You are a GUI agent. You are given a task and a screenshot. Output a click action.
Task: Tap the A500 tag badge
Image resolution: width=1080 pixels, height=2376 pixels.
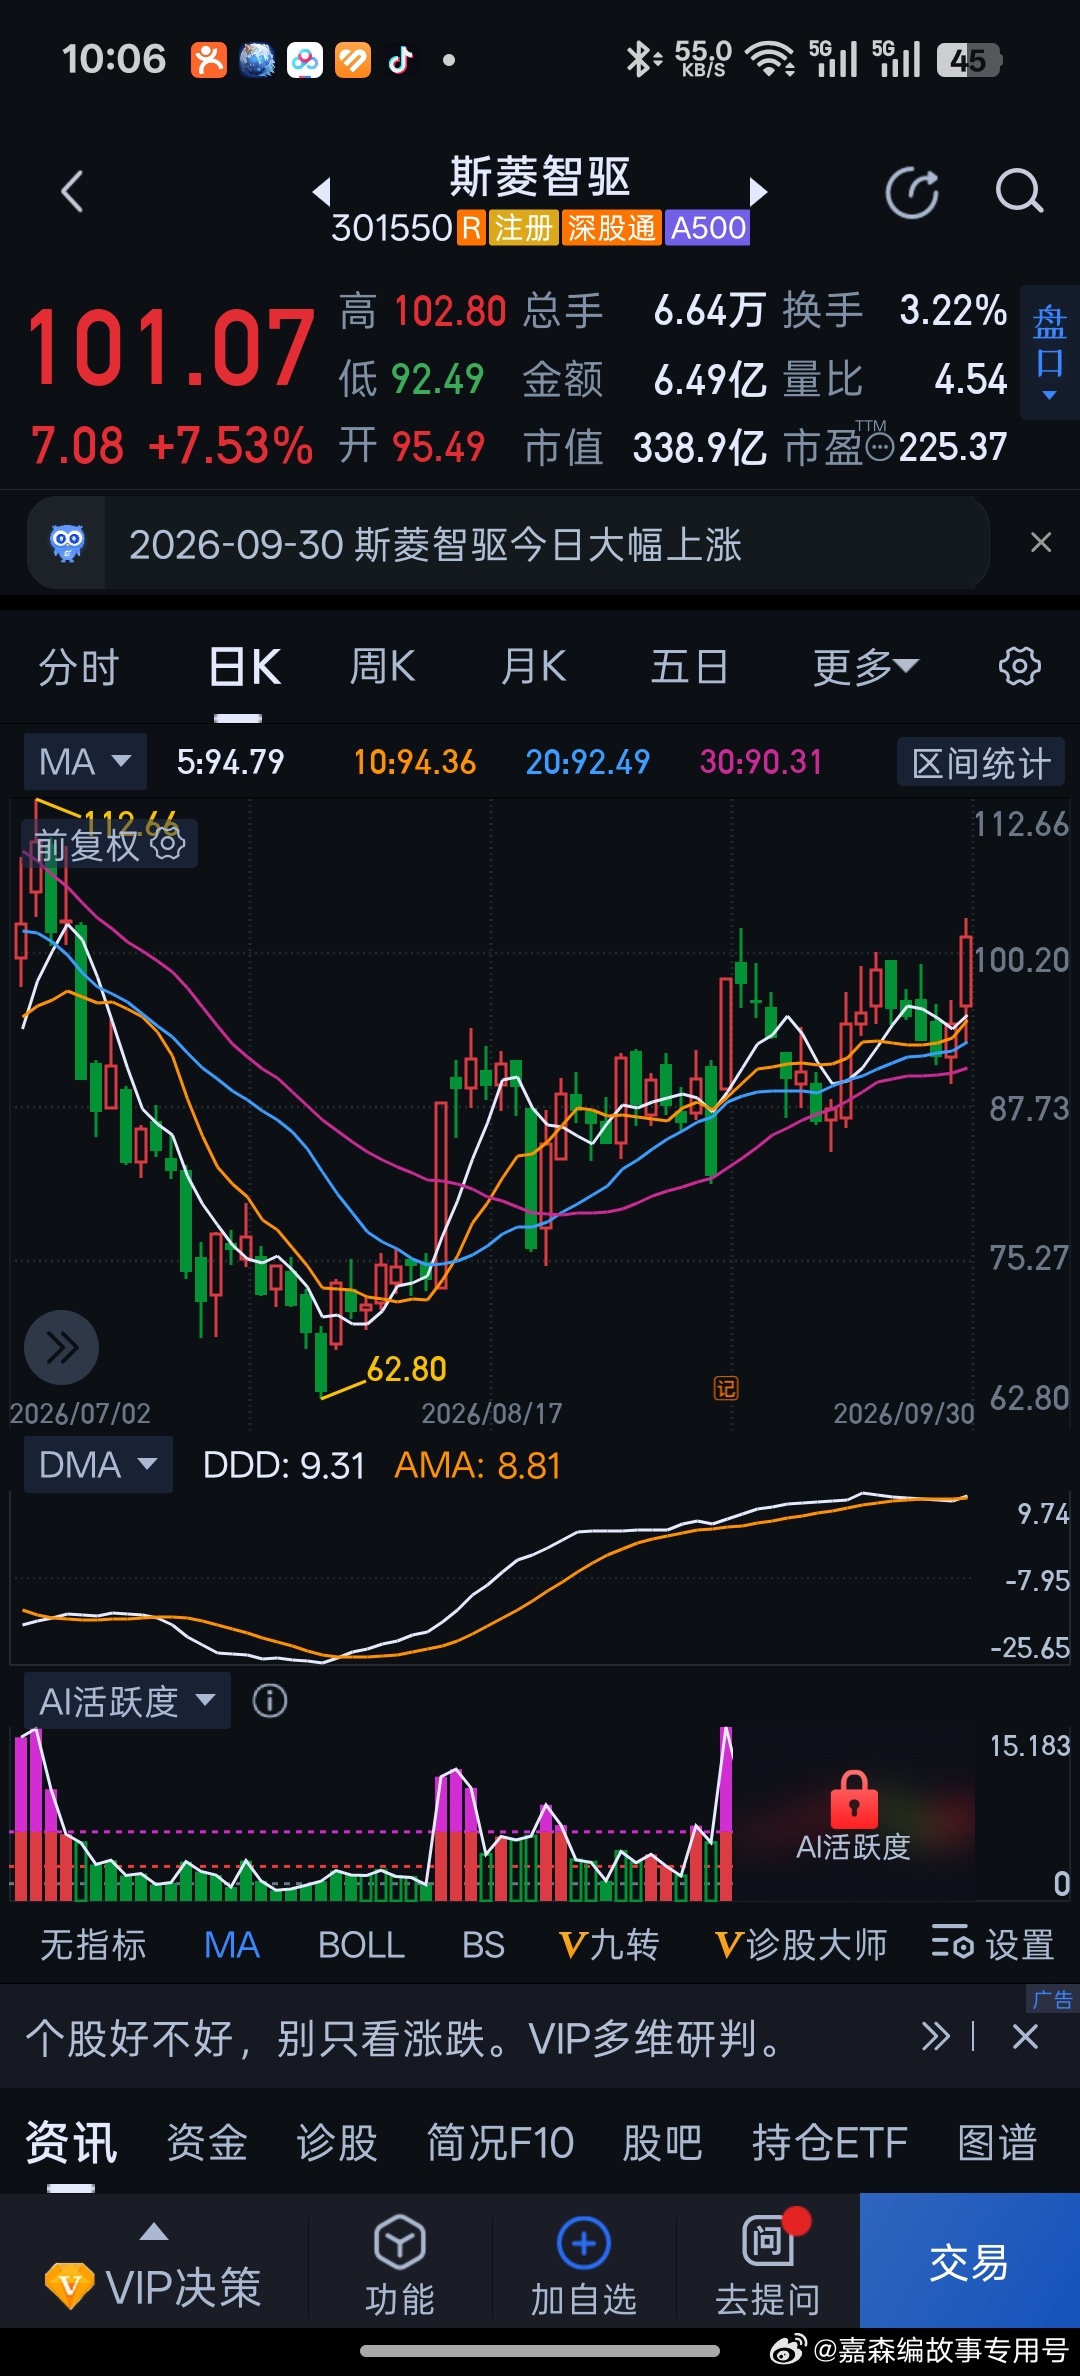point(708,228)
